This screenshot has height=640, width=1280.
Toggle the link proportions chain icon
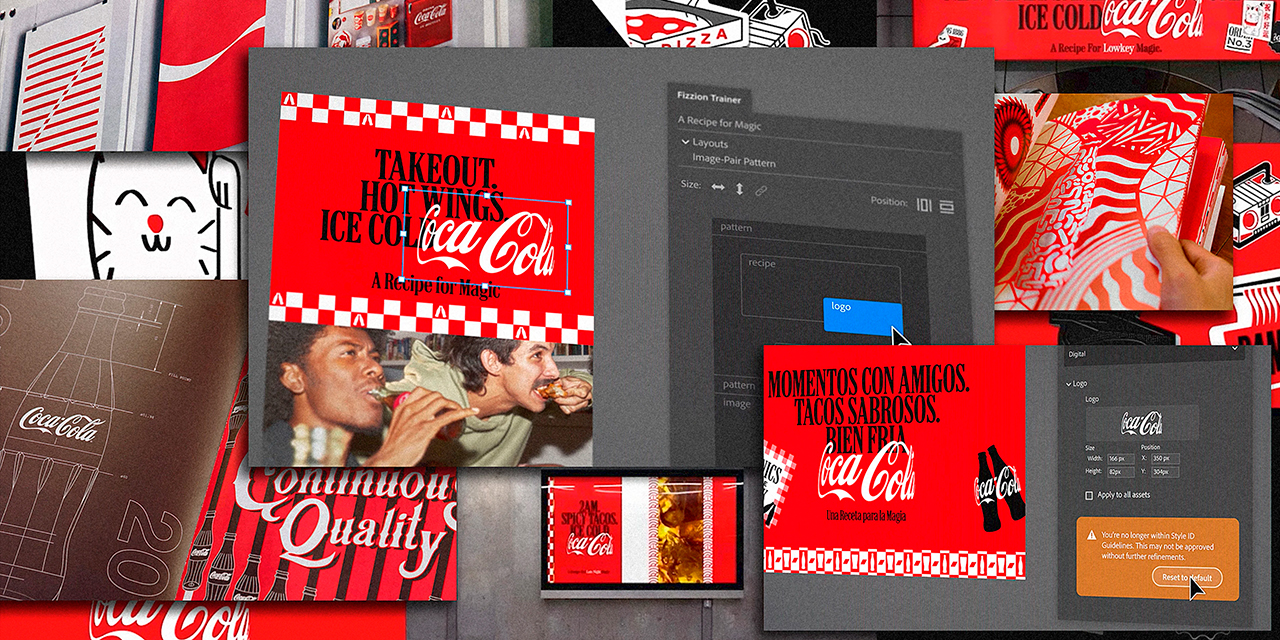pyautogui.click(x=761, y=189)
